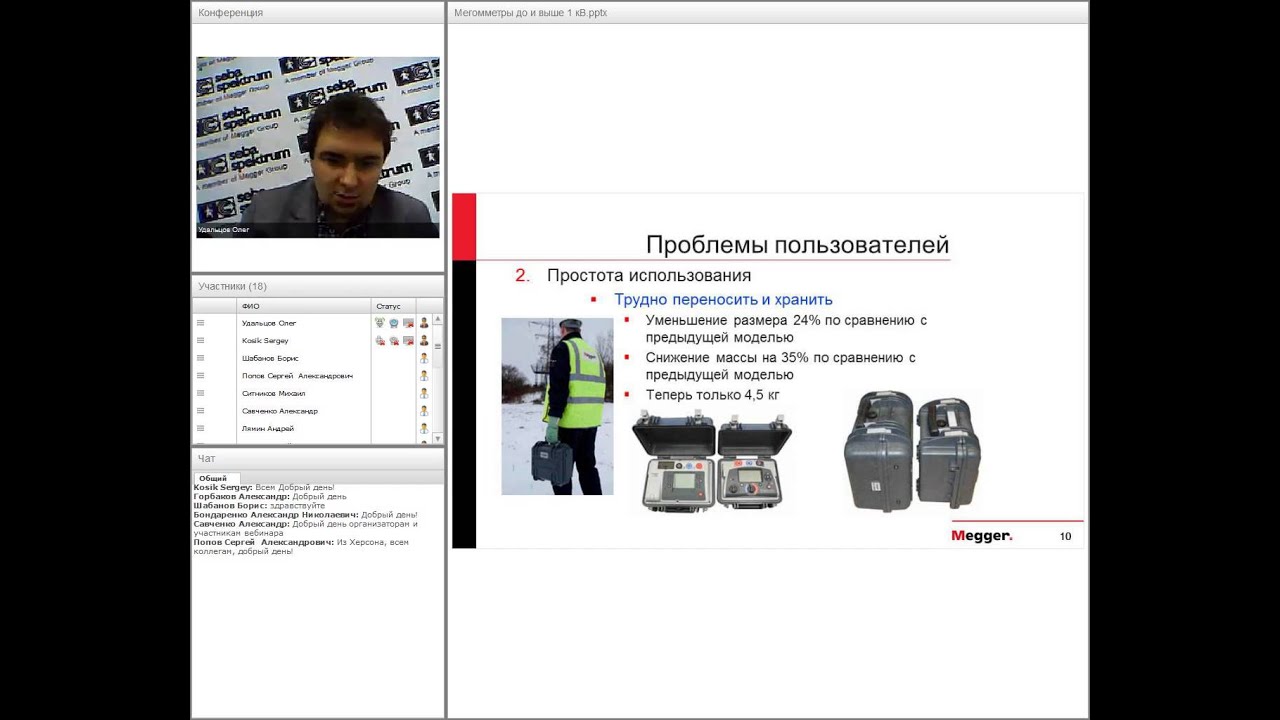The height and width of the screenshot is (720, 1280).
Task: Click the Конференция panel title
Action: [x=230, y=13]
